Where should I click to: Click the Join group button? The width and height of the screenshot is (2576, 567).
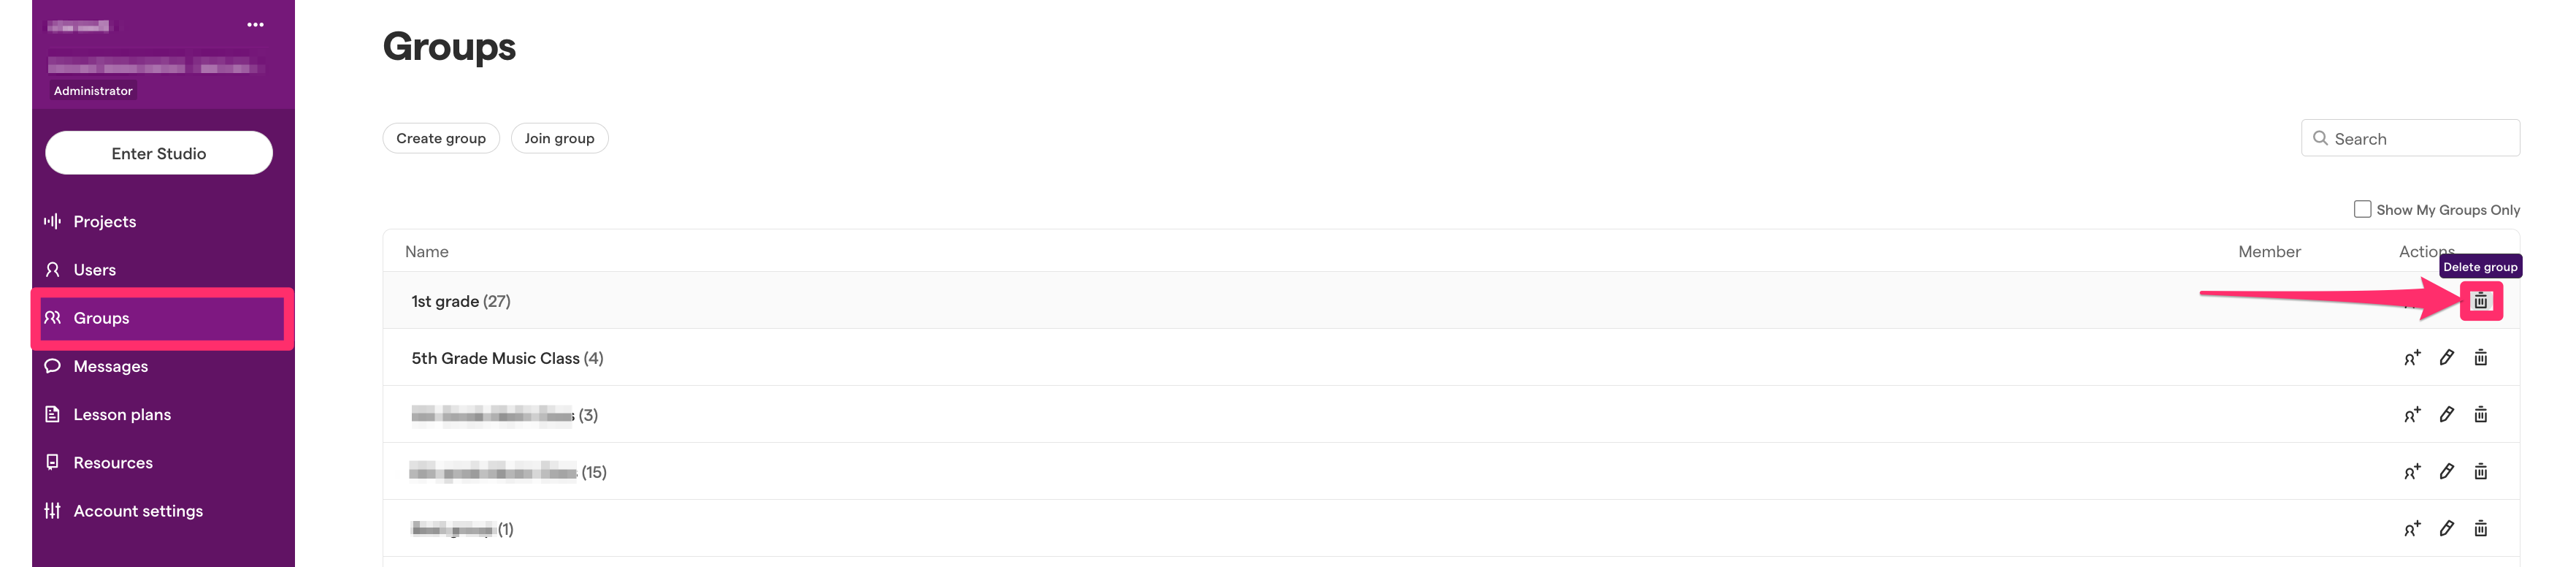click(559, 138)
